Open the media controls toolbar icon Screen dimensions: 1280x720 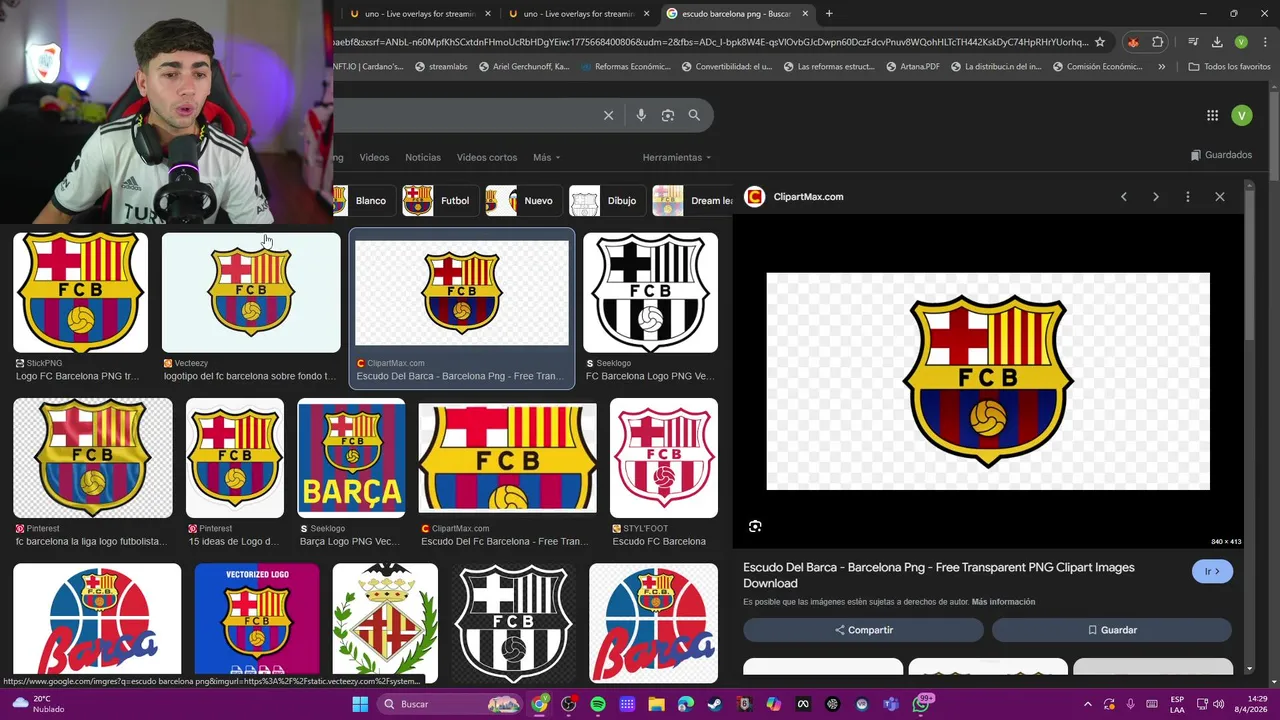click(1194, 42)
